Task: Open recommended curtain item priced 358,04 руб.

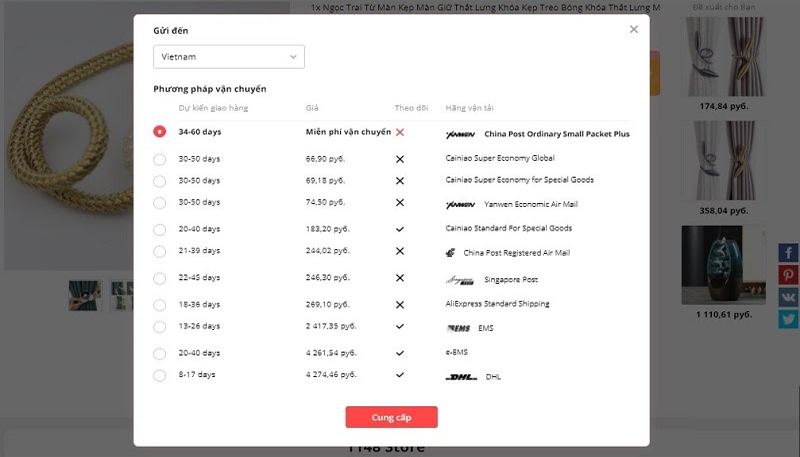Action: [x=723, y=161]
